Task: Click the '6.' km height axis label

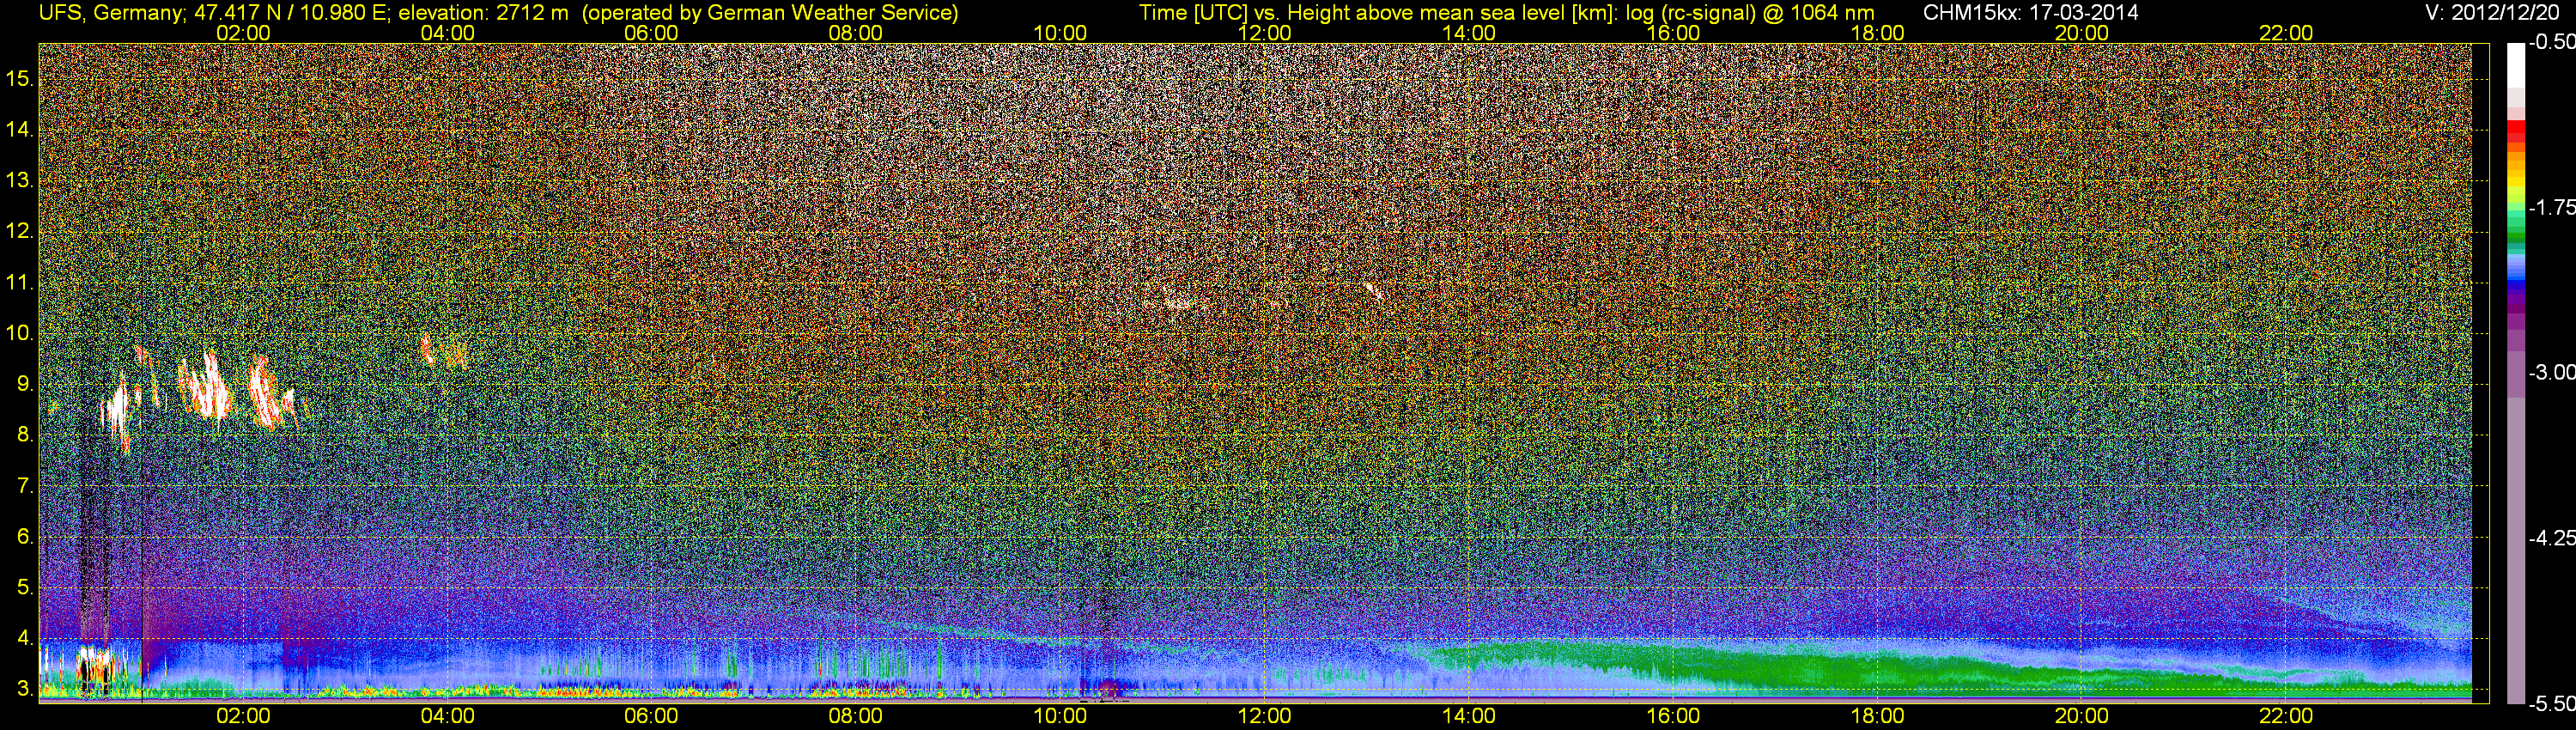Action: click(x=26, y=537)
